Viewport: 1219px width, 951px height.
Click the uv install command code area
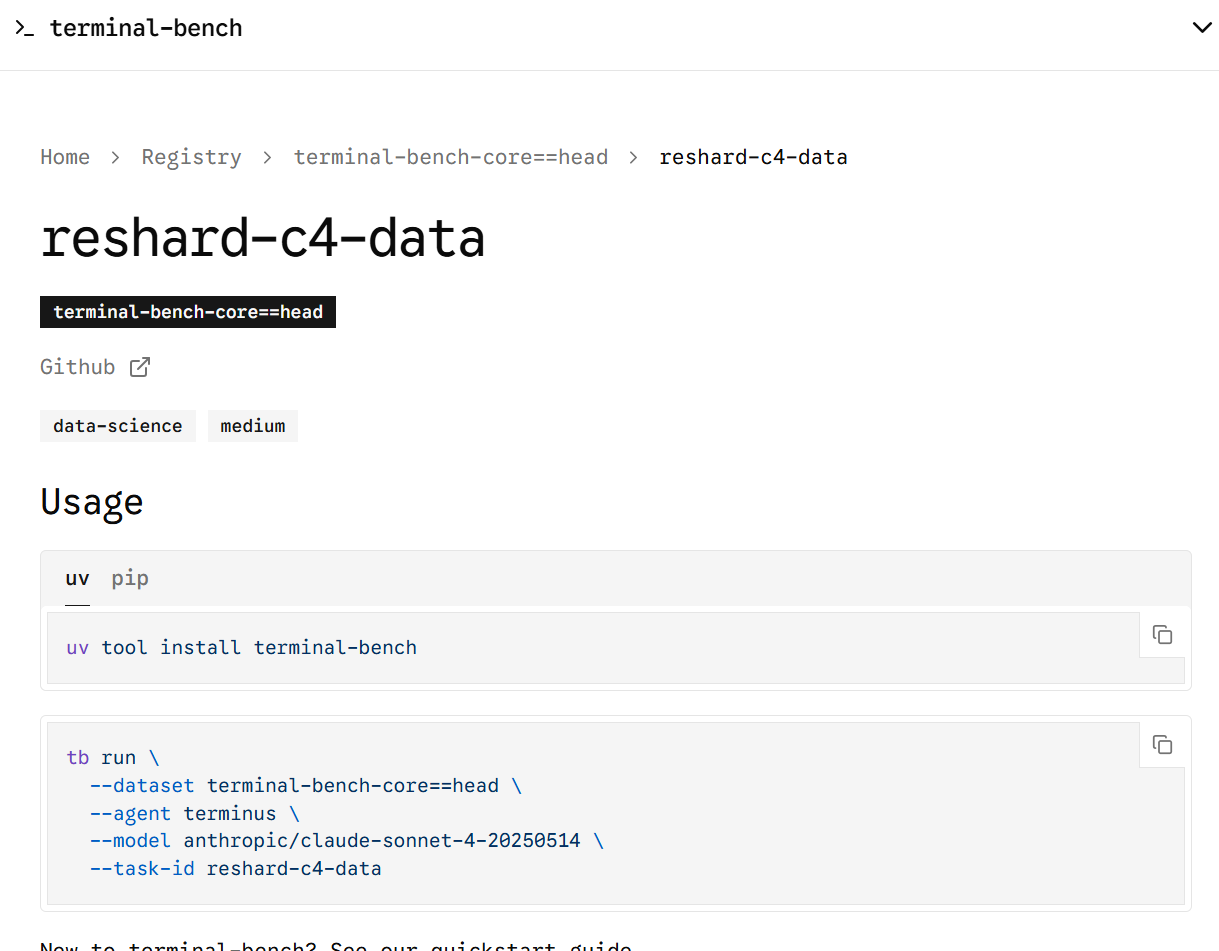(242, 647)
